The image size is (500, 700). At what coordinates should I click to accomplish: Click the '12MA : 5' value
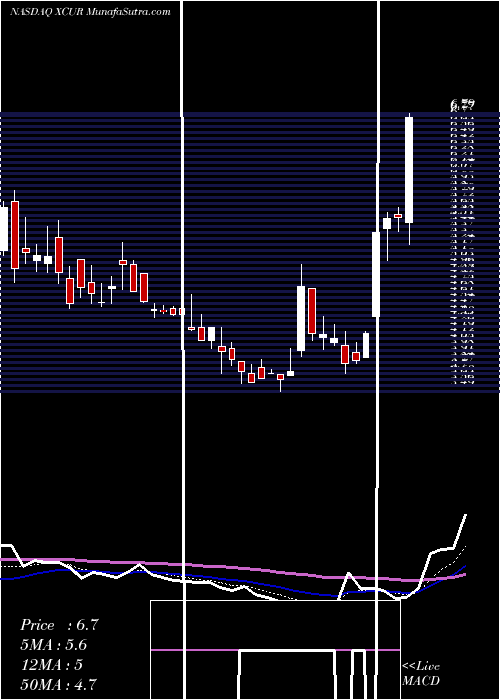pyautogui.click(x=52, y=665)
